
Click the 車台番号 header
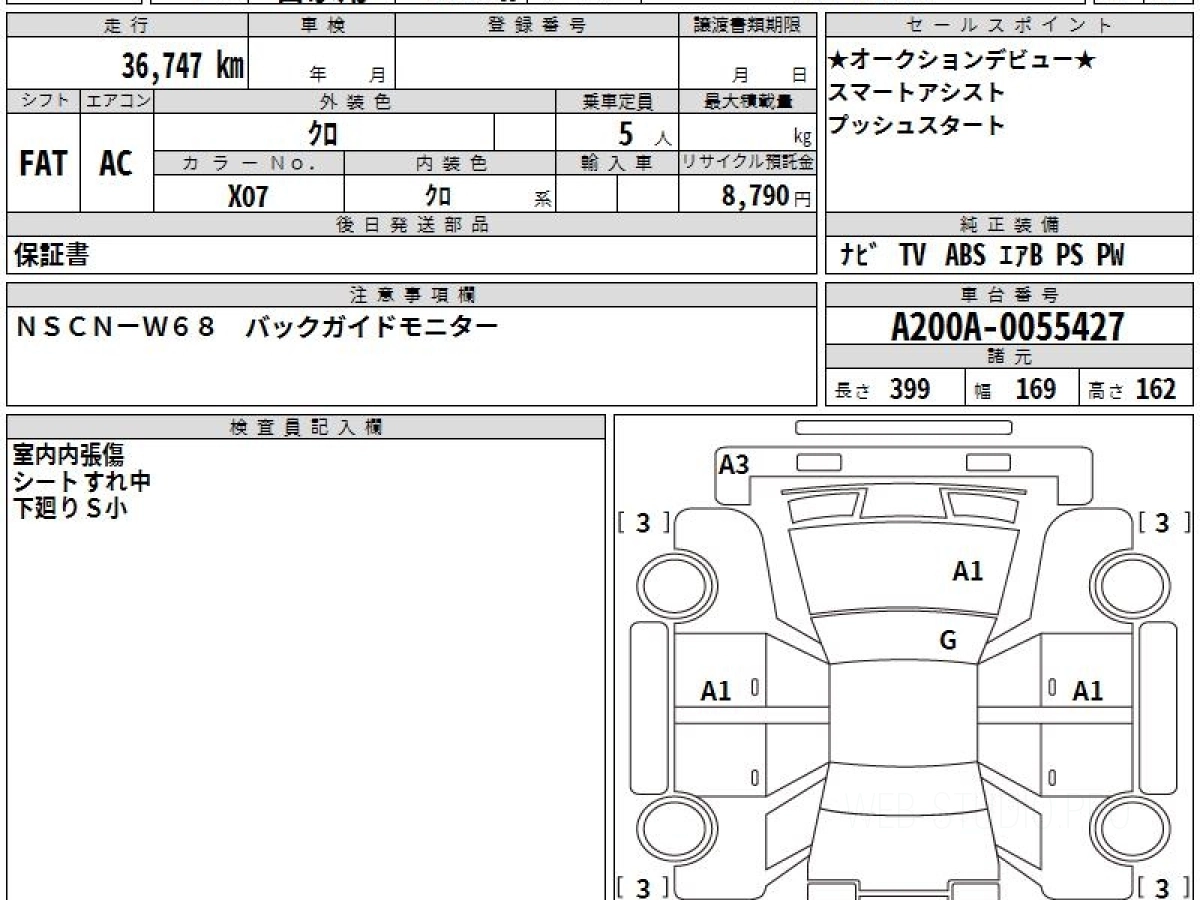pyautogui.click(x=1009, y=295)
